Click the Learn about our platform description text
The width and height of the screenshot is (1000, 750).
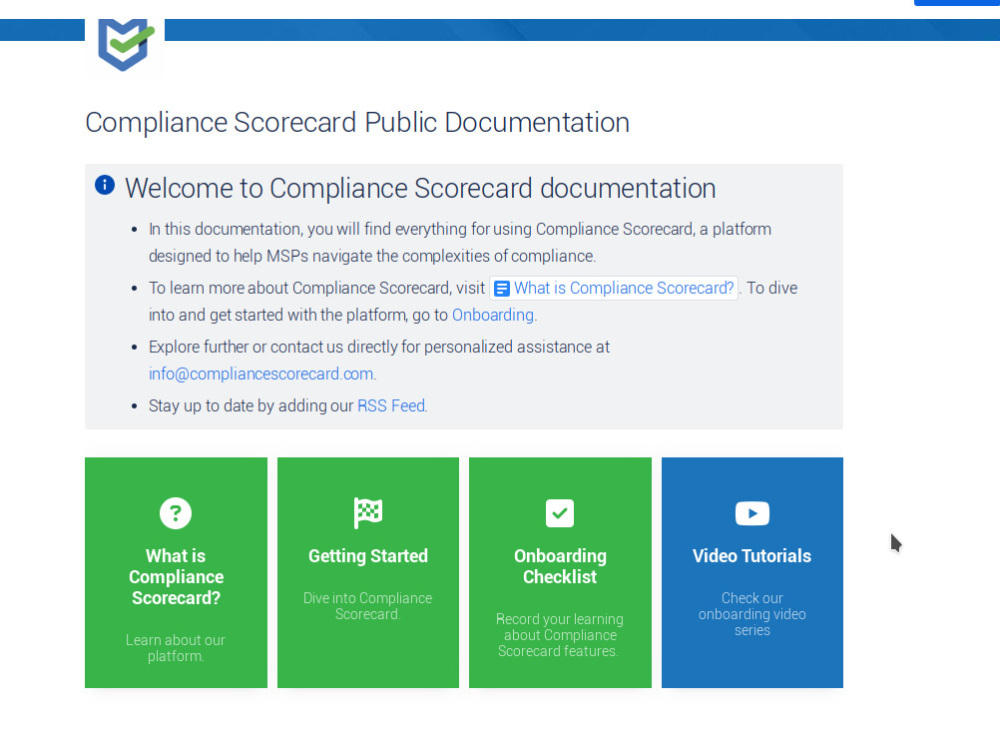click(x=175, y=648)
